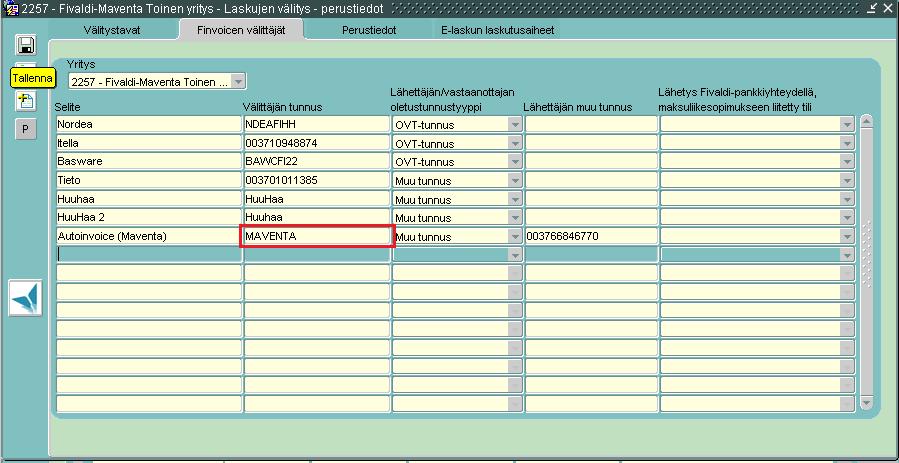899x463 pixels.
Task: Open the bank account dropdown in Tieto row
Action: point(847,181)
